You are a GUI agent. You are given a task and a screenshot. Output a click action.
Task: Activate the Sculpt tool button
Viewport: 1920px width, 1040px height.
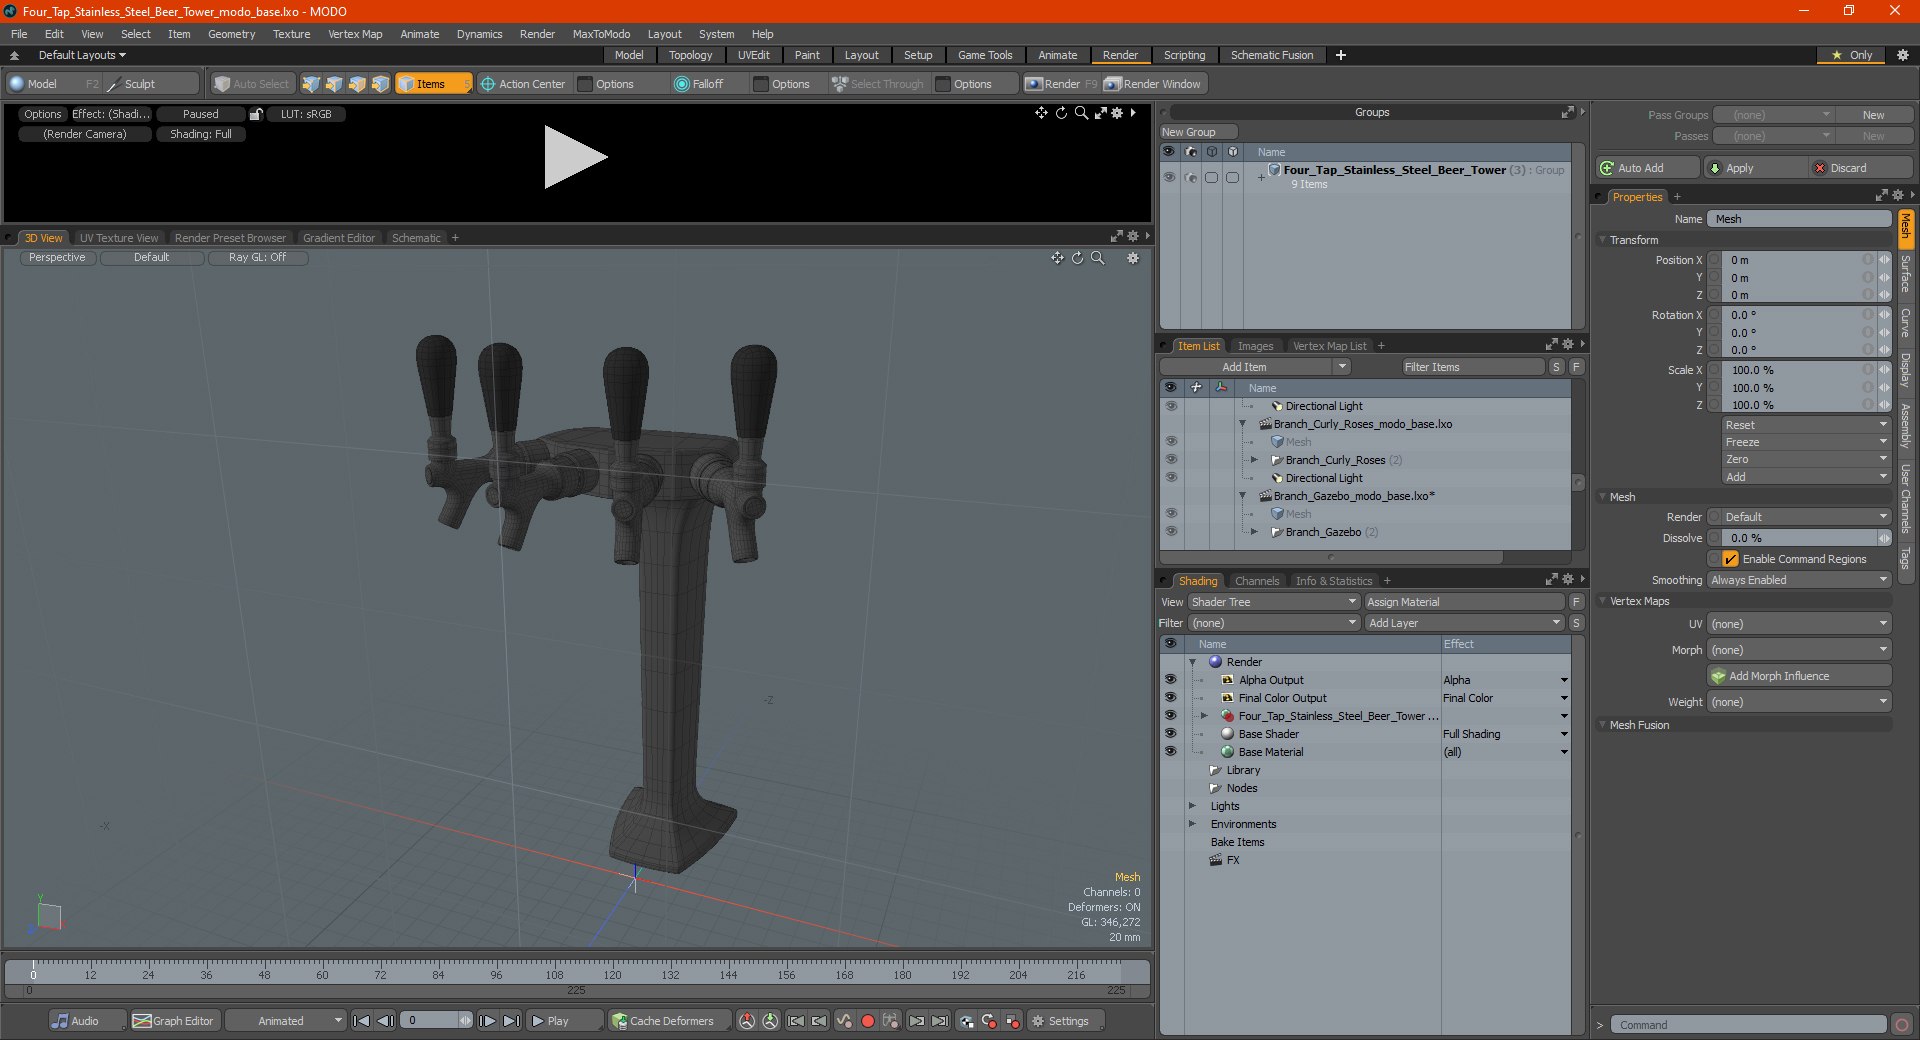[x=152, y=84]
